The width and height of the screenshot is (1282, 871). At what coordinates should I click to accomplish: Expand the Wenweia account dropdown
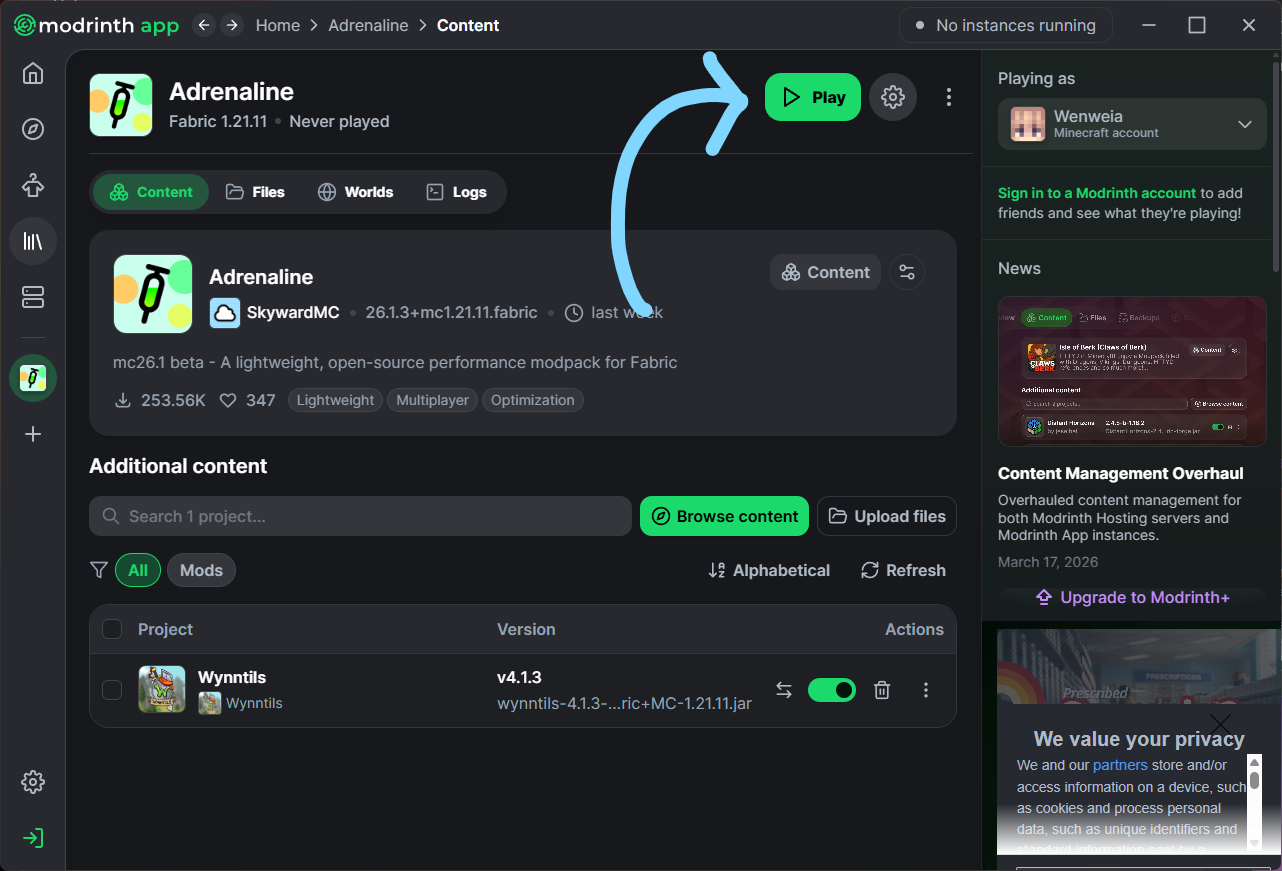tap(1132, 124)
